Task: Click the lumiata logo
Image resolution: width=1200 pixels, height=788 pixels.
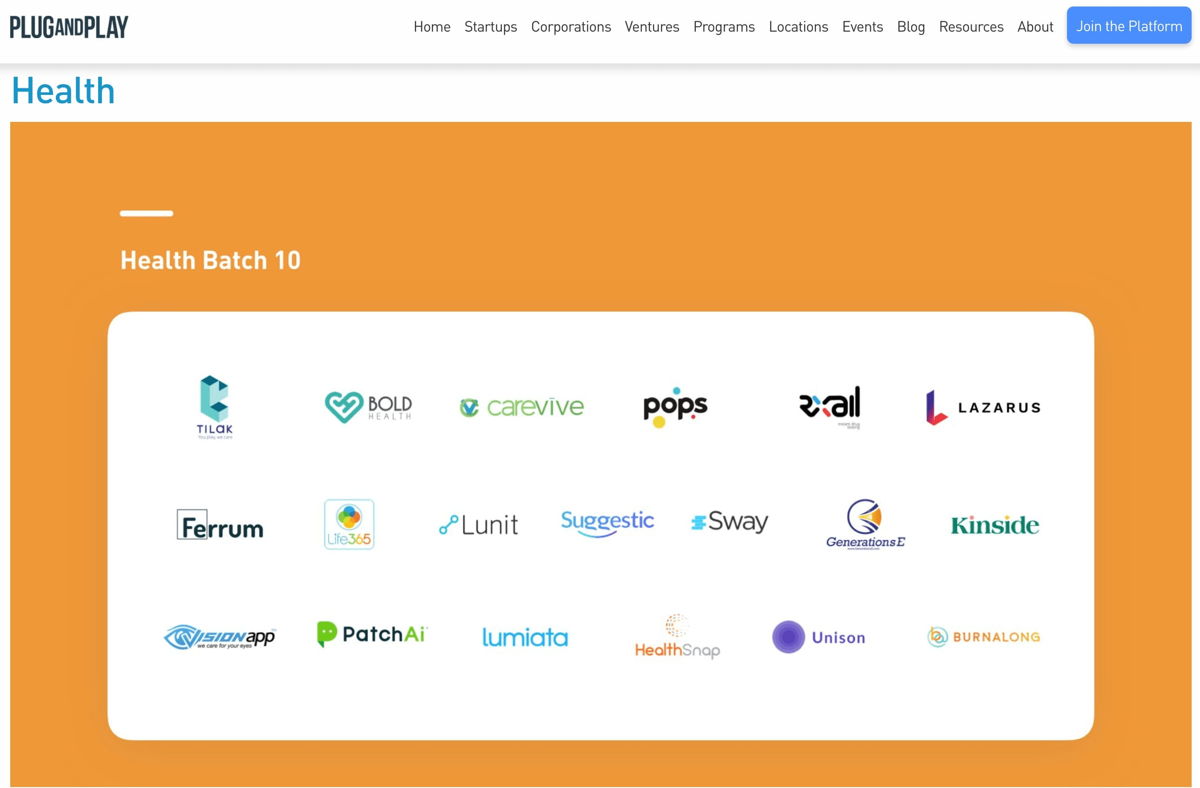Action: click(525, 637)
